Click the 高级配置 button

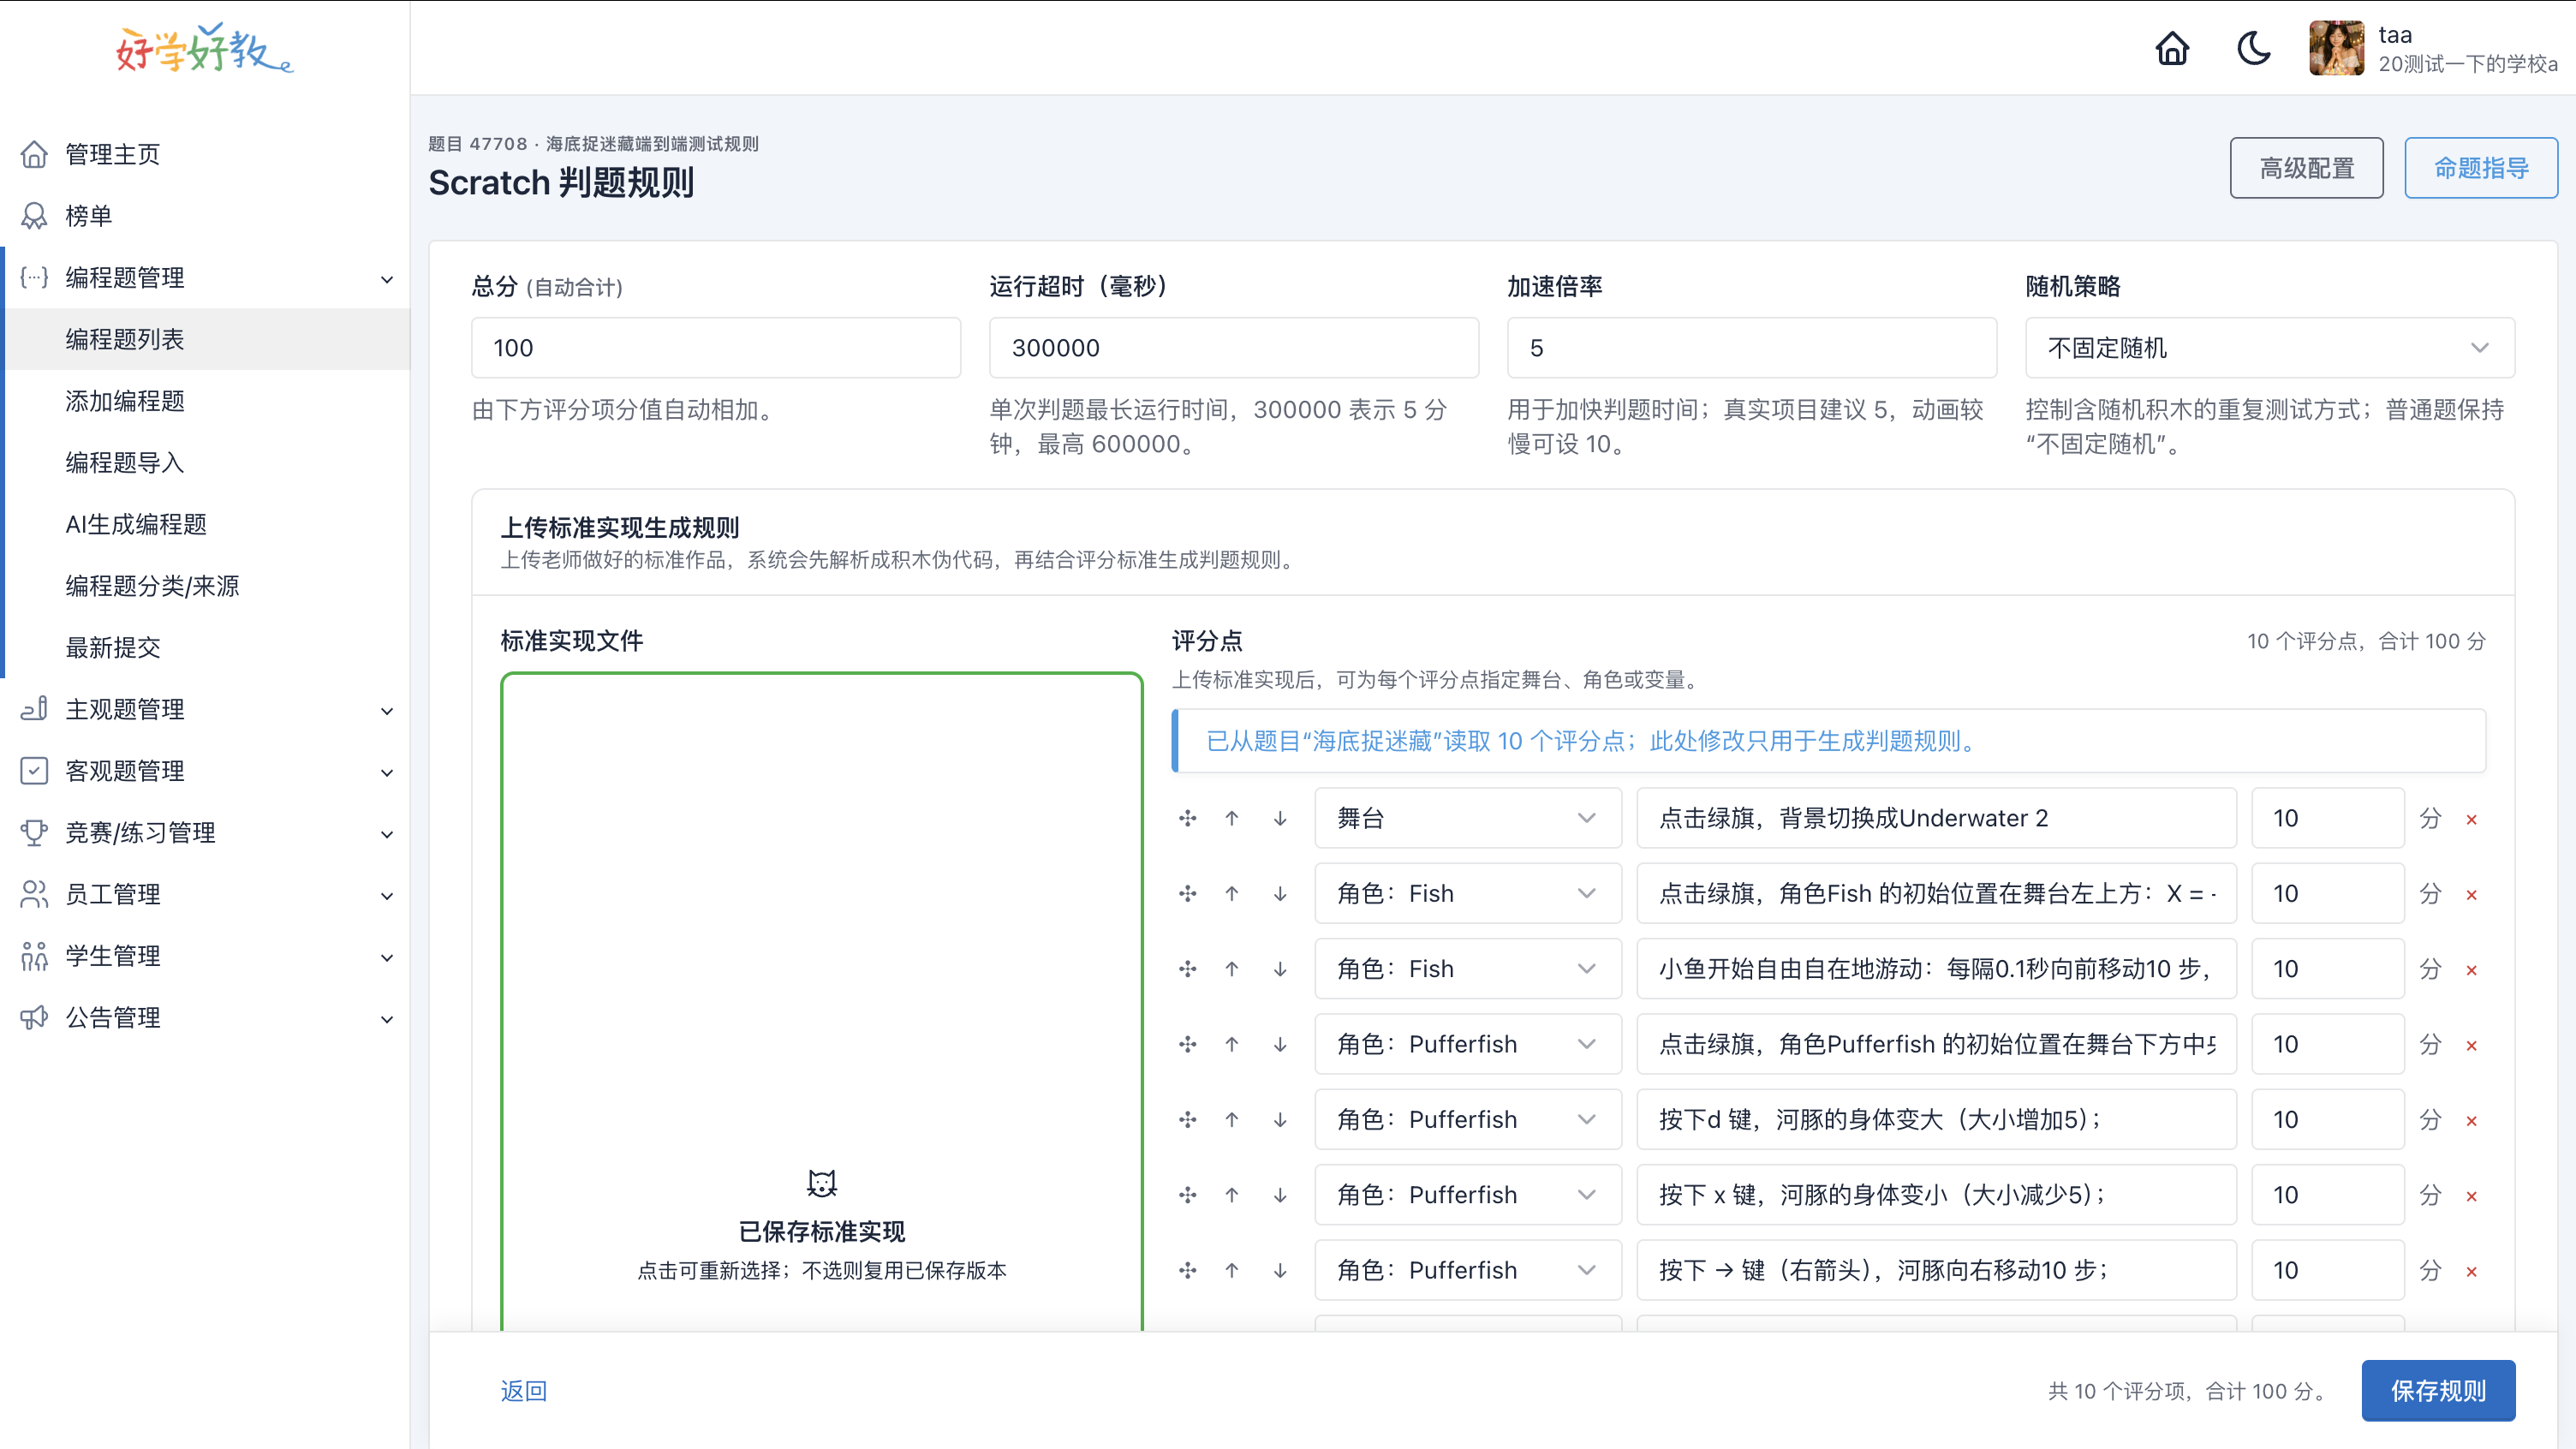pos(2306,168)
